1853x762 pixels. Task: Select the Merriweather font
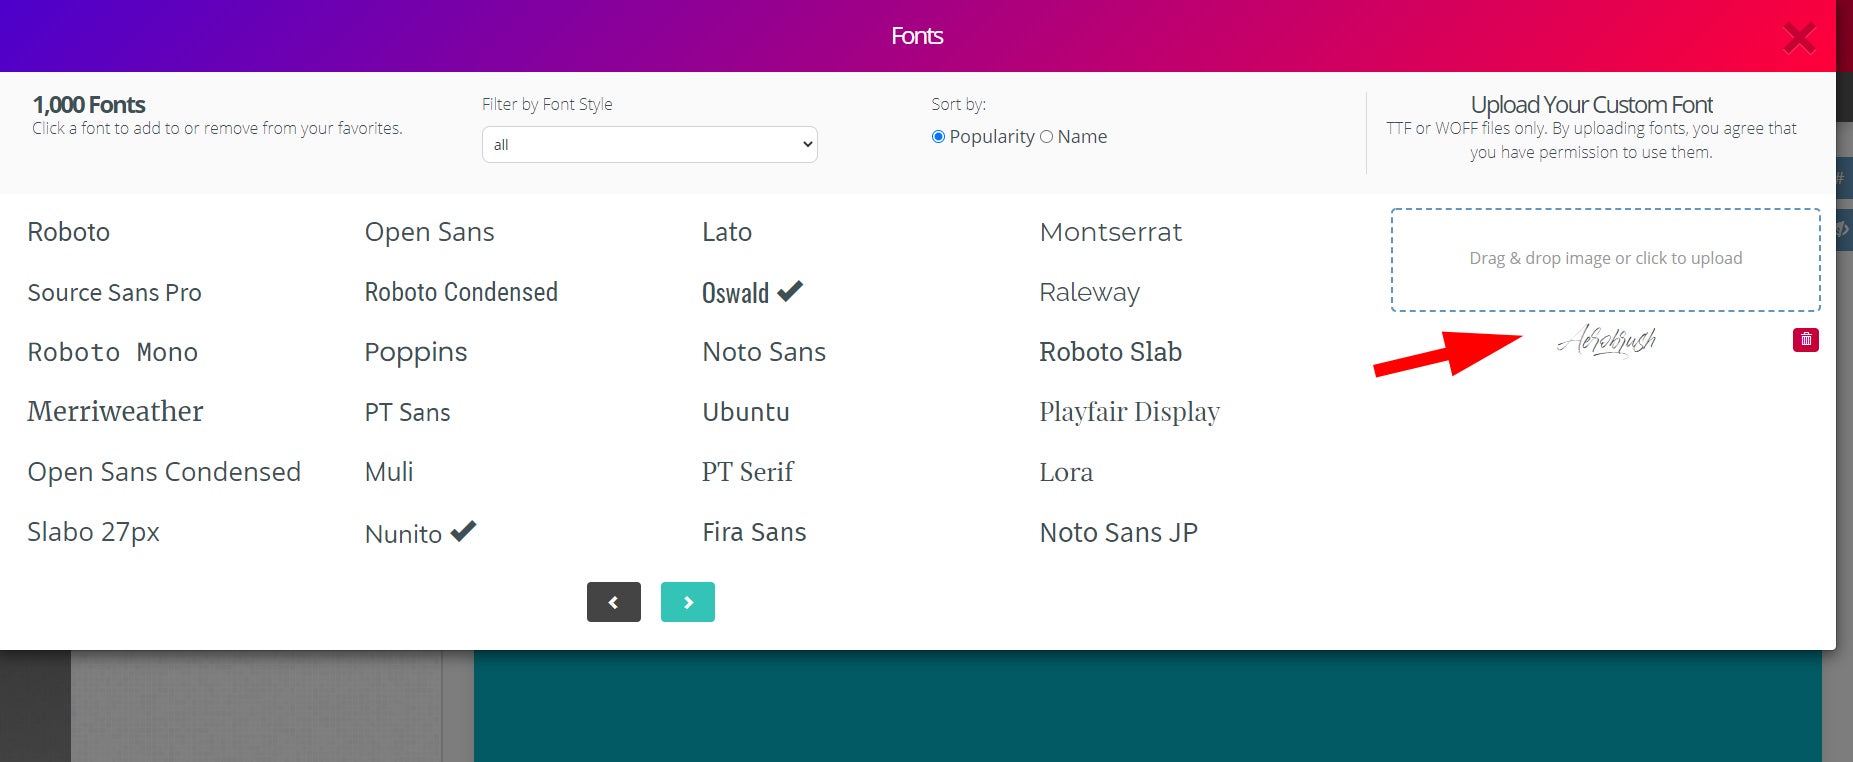pos(115,412)
